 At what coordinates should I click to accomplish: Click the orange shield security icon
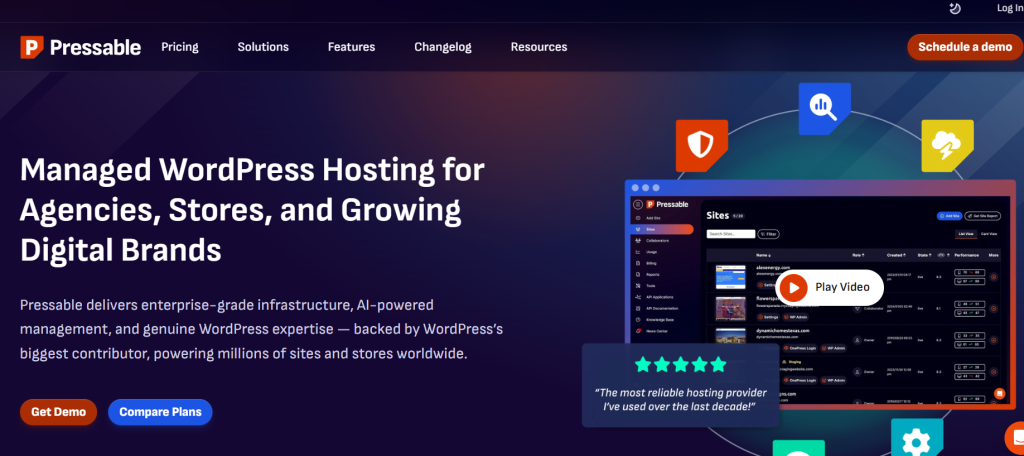(x=701, y=145)
